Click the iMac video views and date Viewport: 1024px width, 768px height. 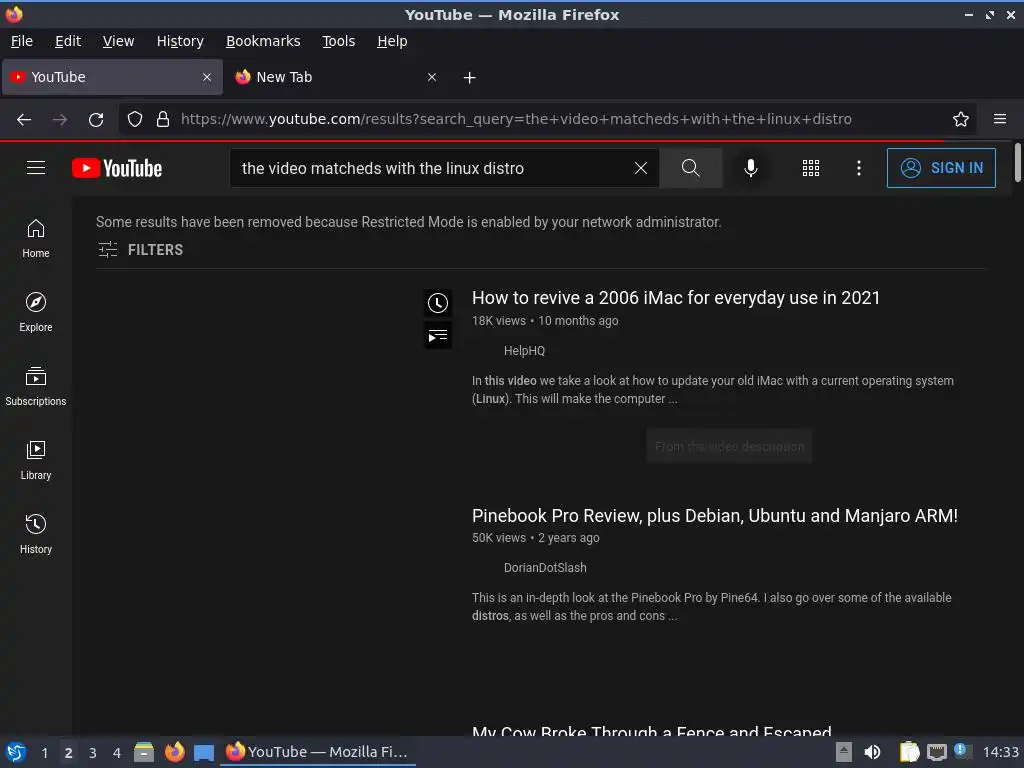pos(545,321)
